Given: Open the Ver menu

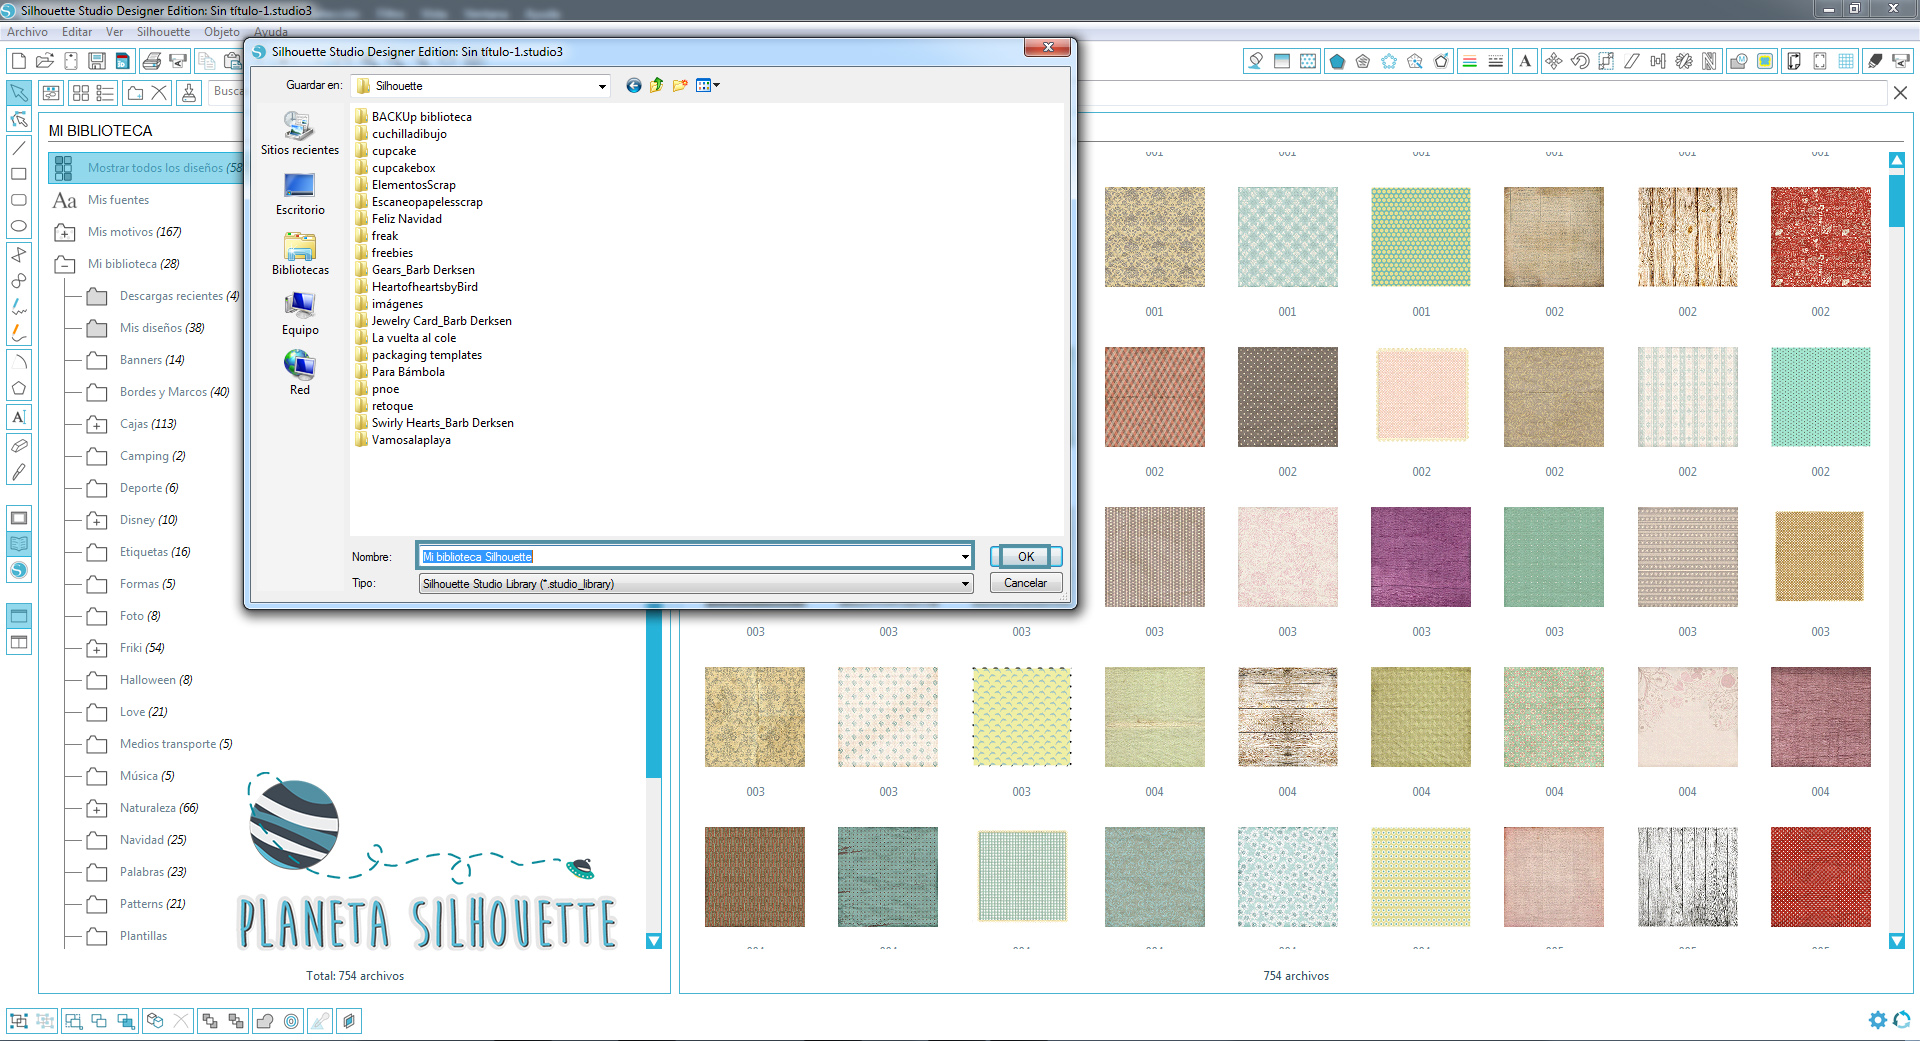Looking at the screenshot, I should 114,32.
